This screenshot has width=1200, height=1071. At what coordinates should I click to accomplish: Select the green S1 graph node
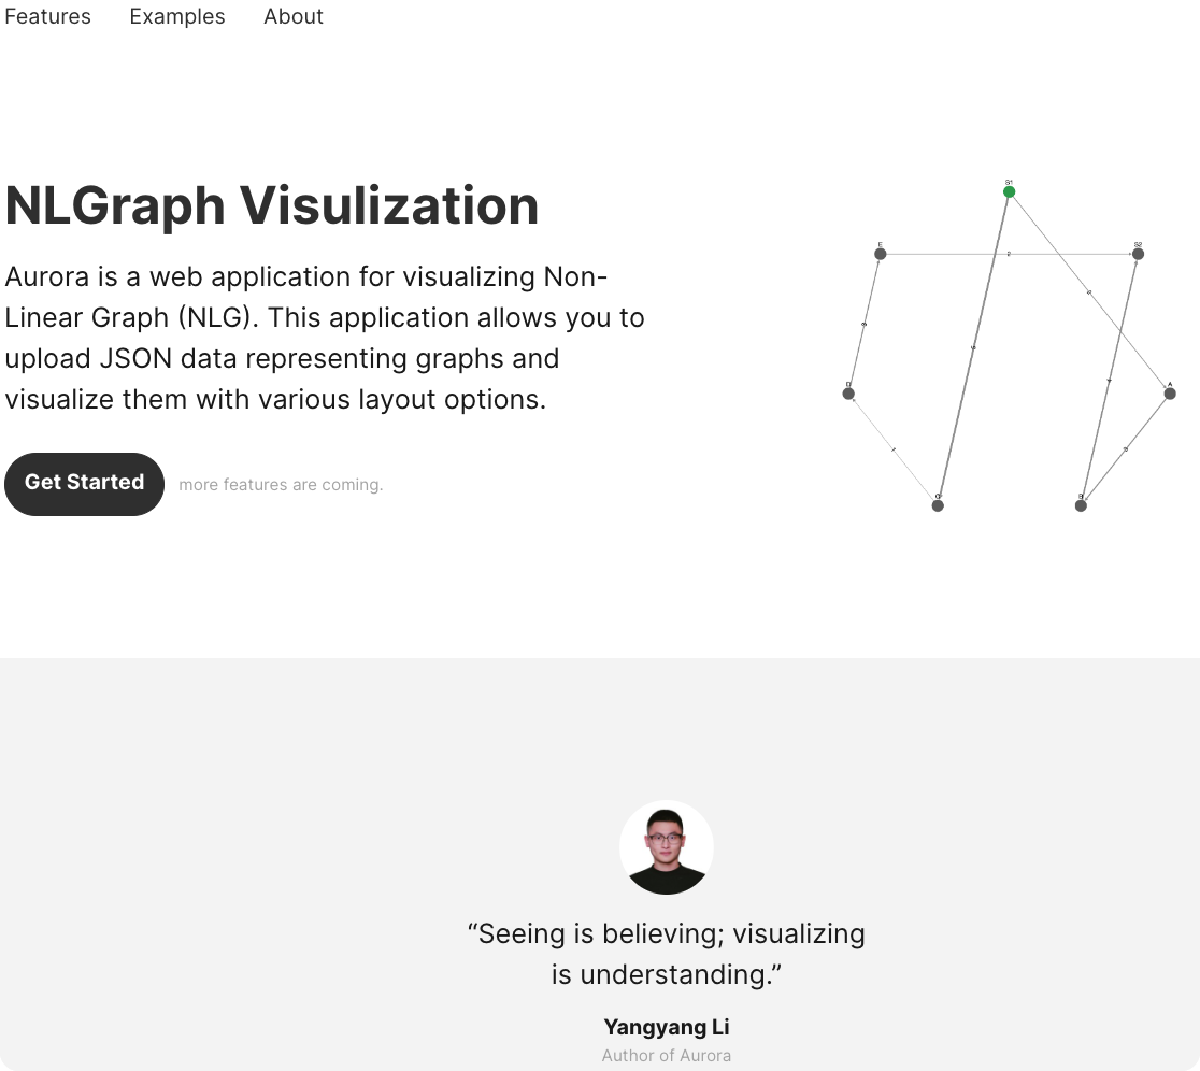pyautogui.click(x=1009, y=192)
